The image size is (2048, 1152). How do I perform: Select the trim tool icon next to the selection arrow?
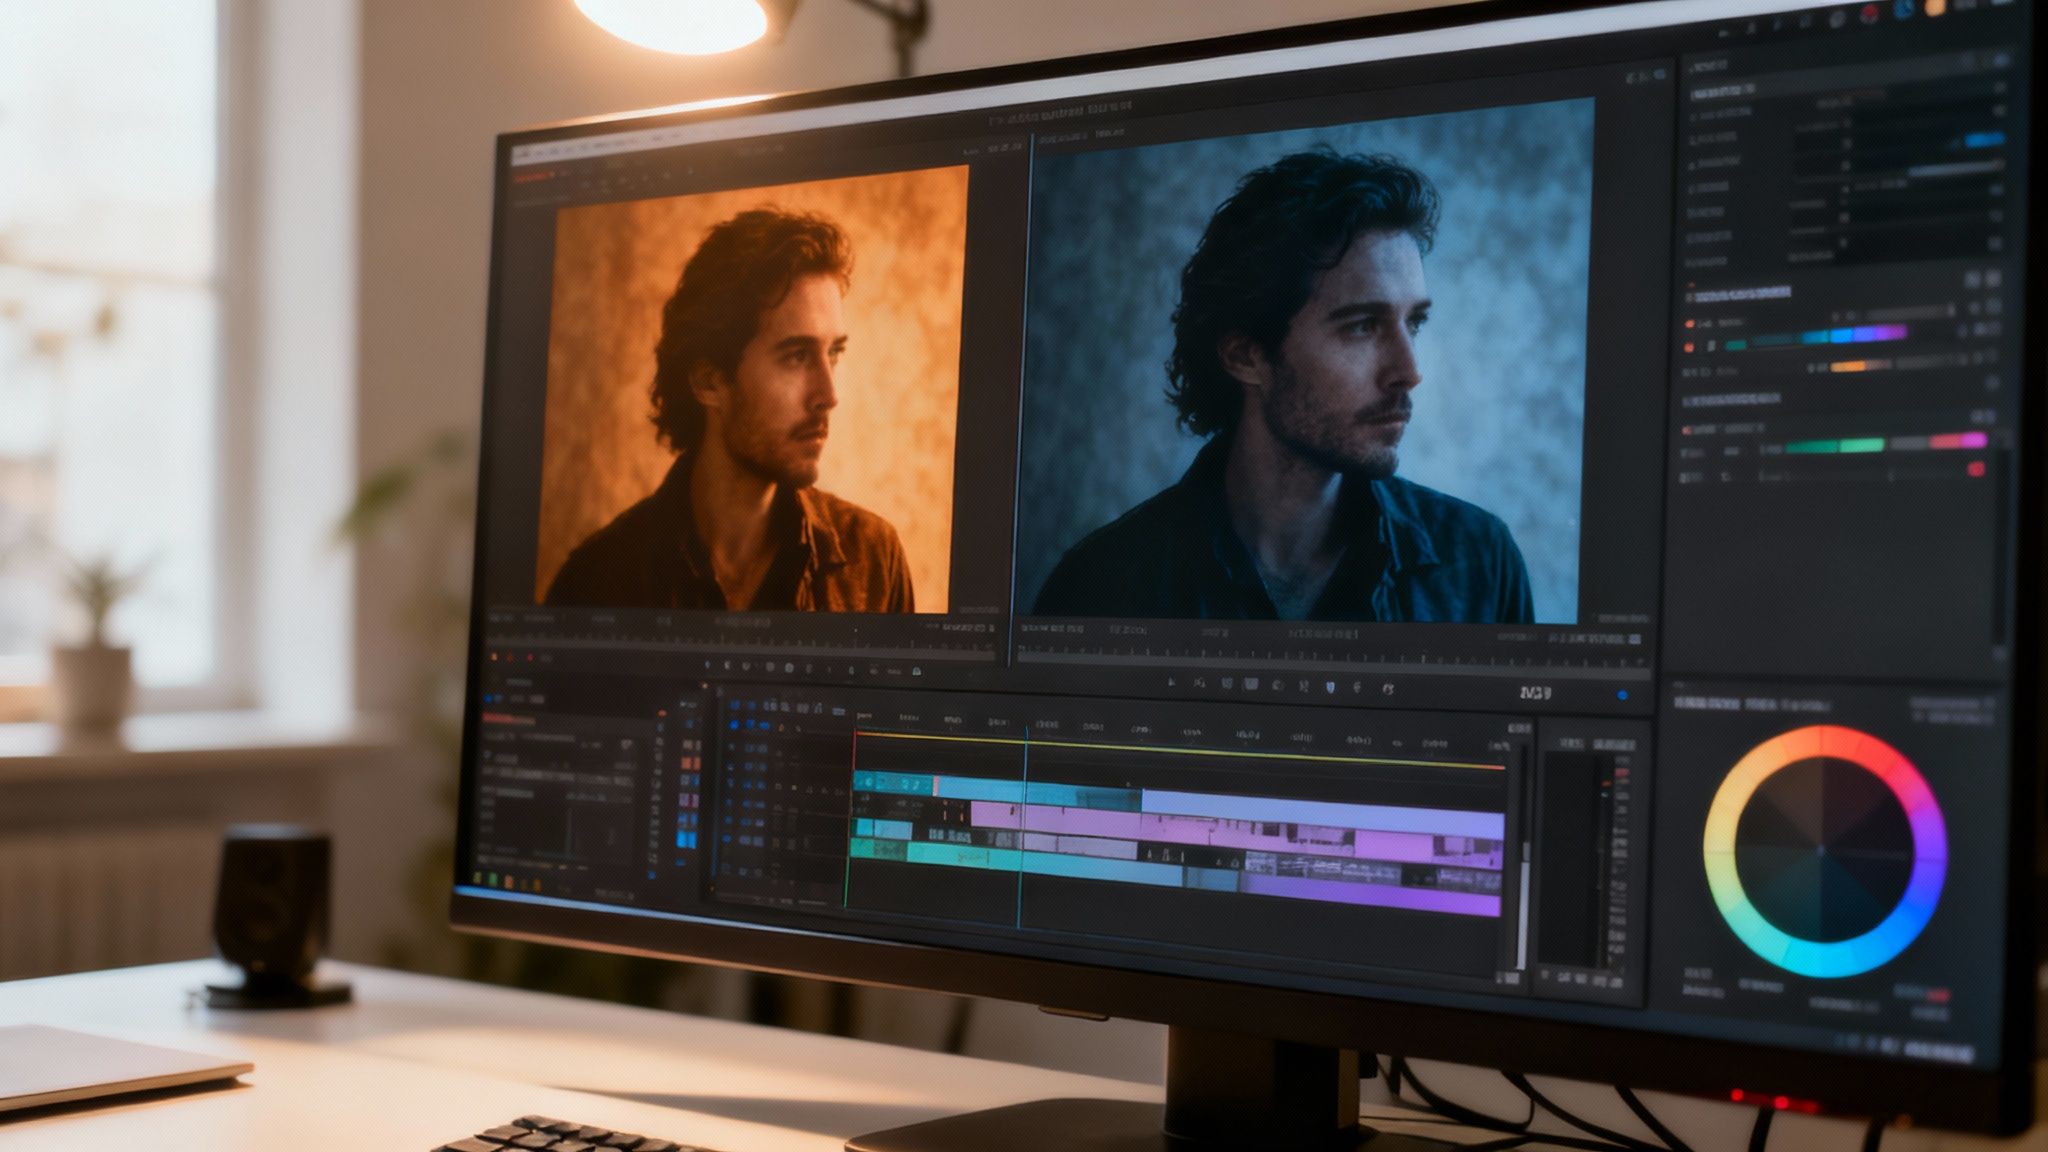[x=1200, y=686]
